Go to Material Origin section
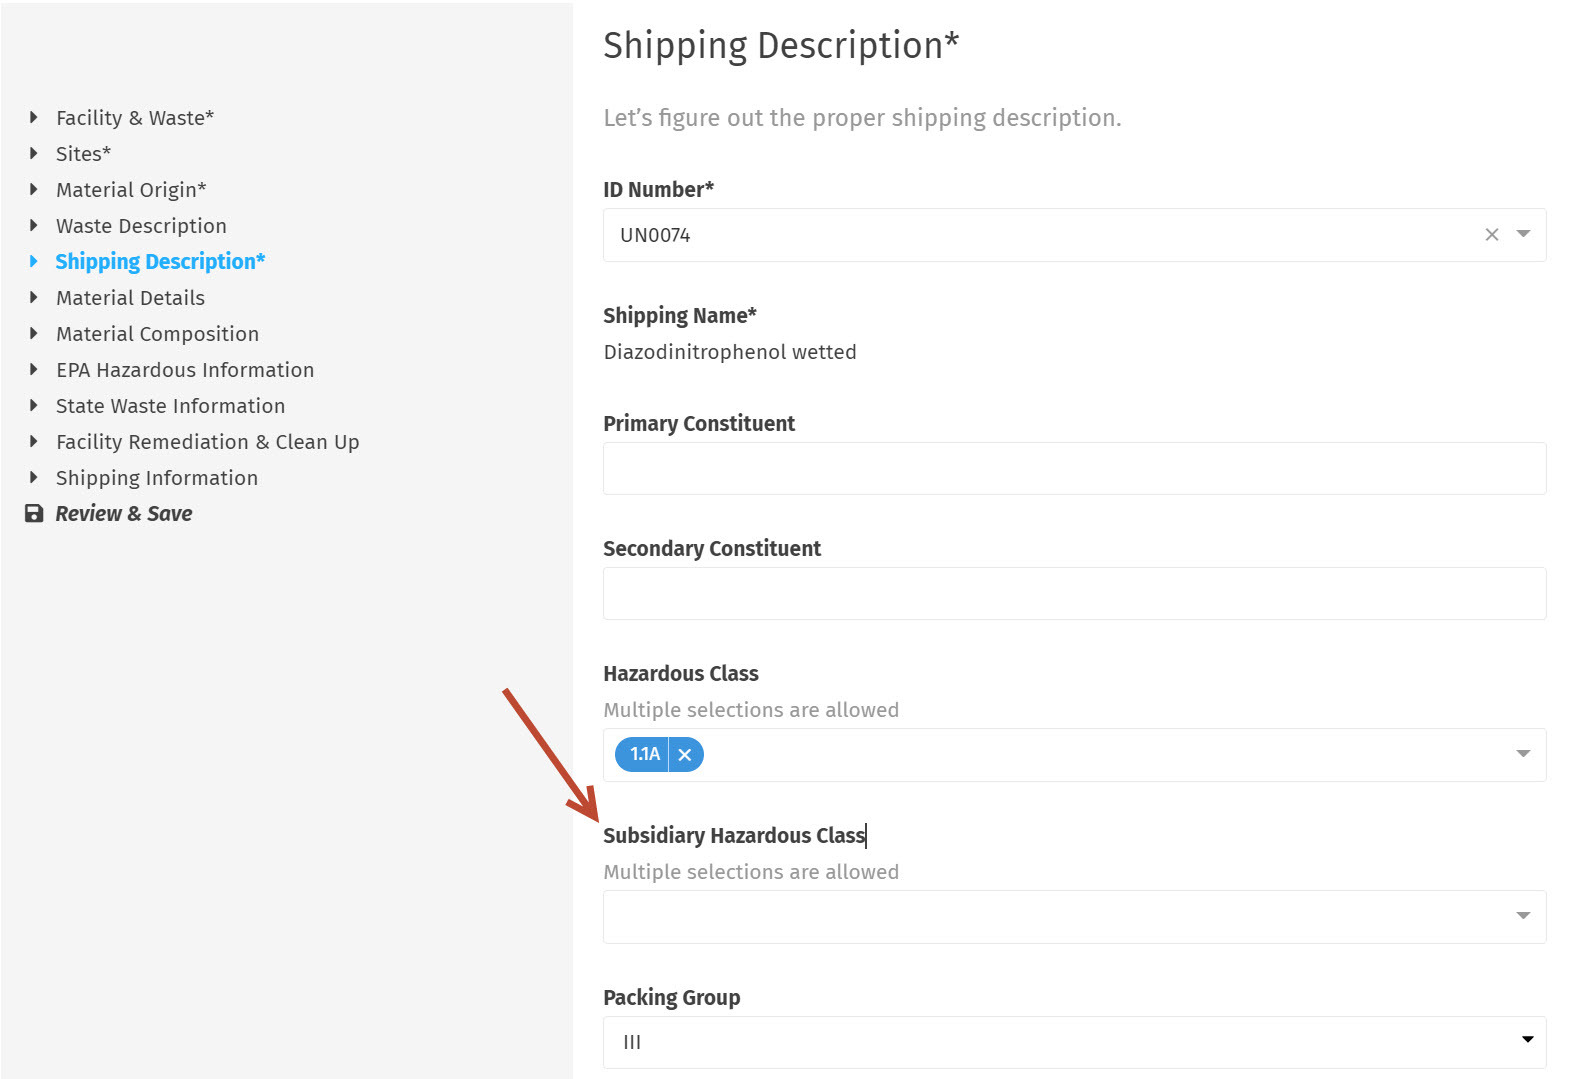Screen dimensions: 1576x1079 click(x=131, y=190)
